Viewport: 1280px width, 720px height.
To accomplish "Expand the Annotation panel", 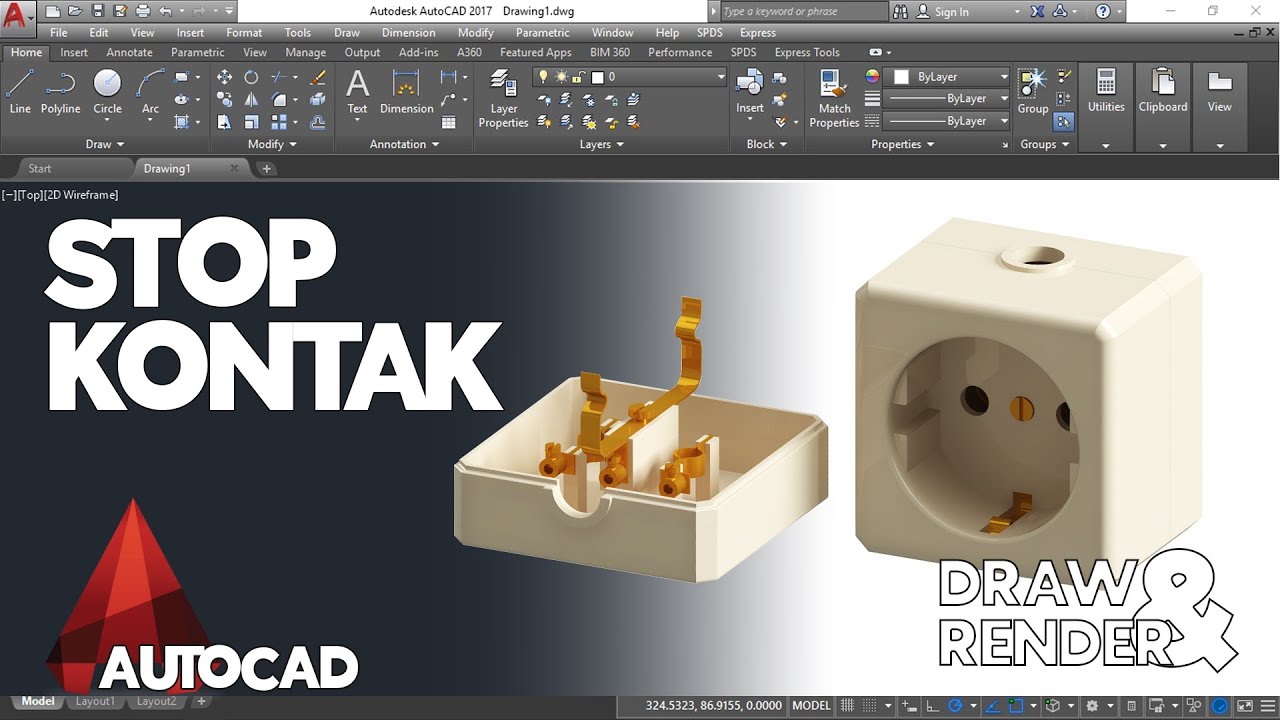I will (x=404, y=144).
